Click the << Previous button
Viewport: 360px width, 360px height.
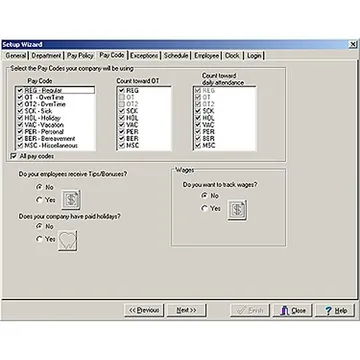[144, 310]
